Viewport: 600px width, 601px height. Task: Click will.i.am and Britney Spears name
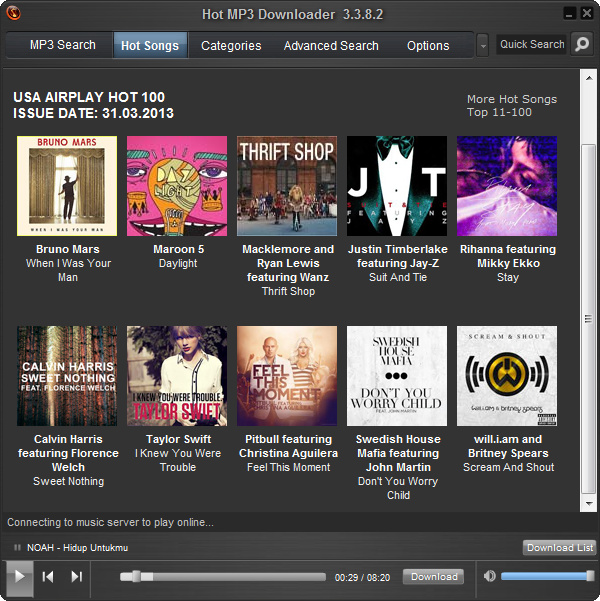(508, 446)
